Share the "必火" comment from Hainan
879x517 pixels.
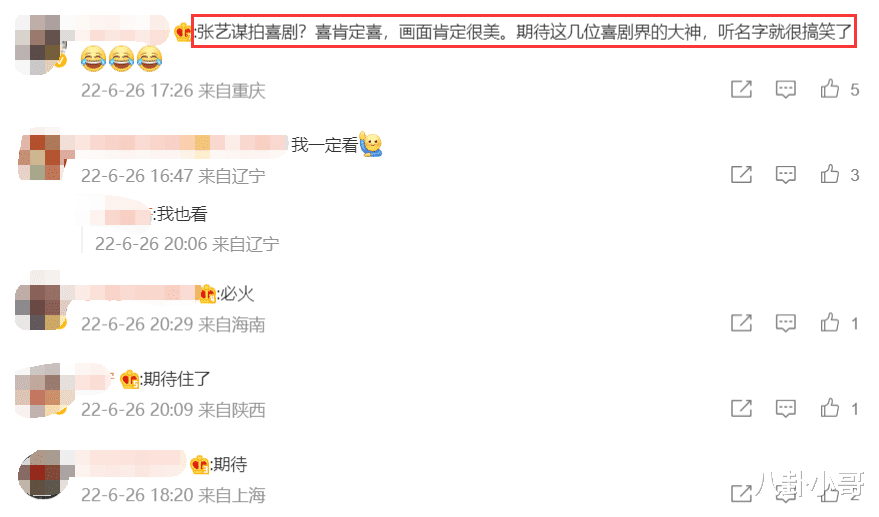(741, 323)
